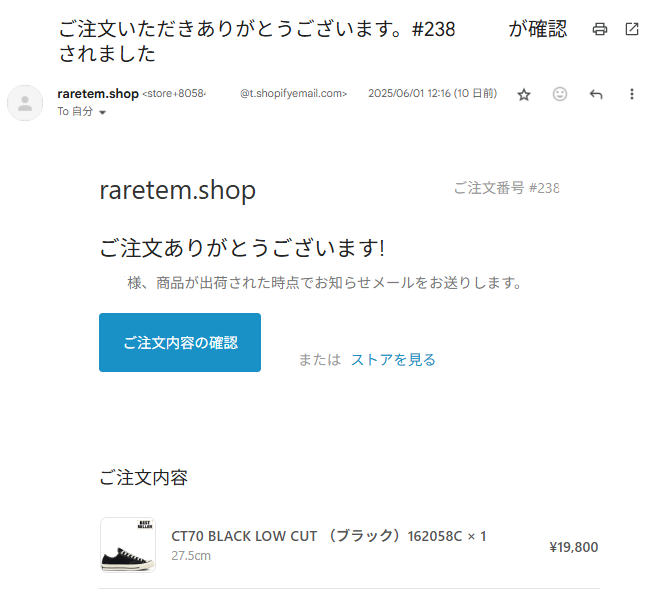Click the large raretem.shop store heading
655x600 pixels.
click(178, 190)
